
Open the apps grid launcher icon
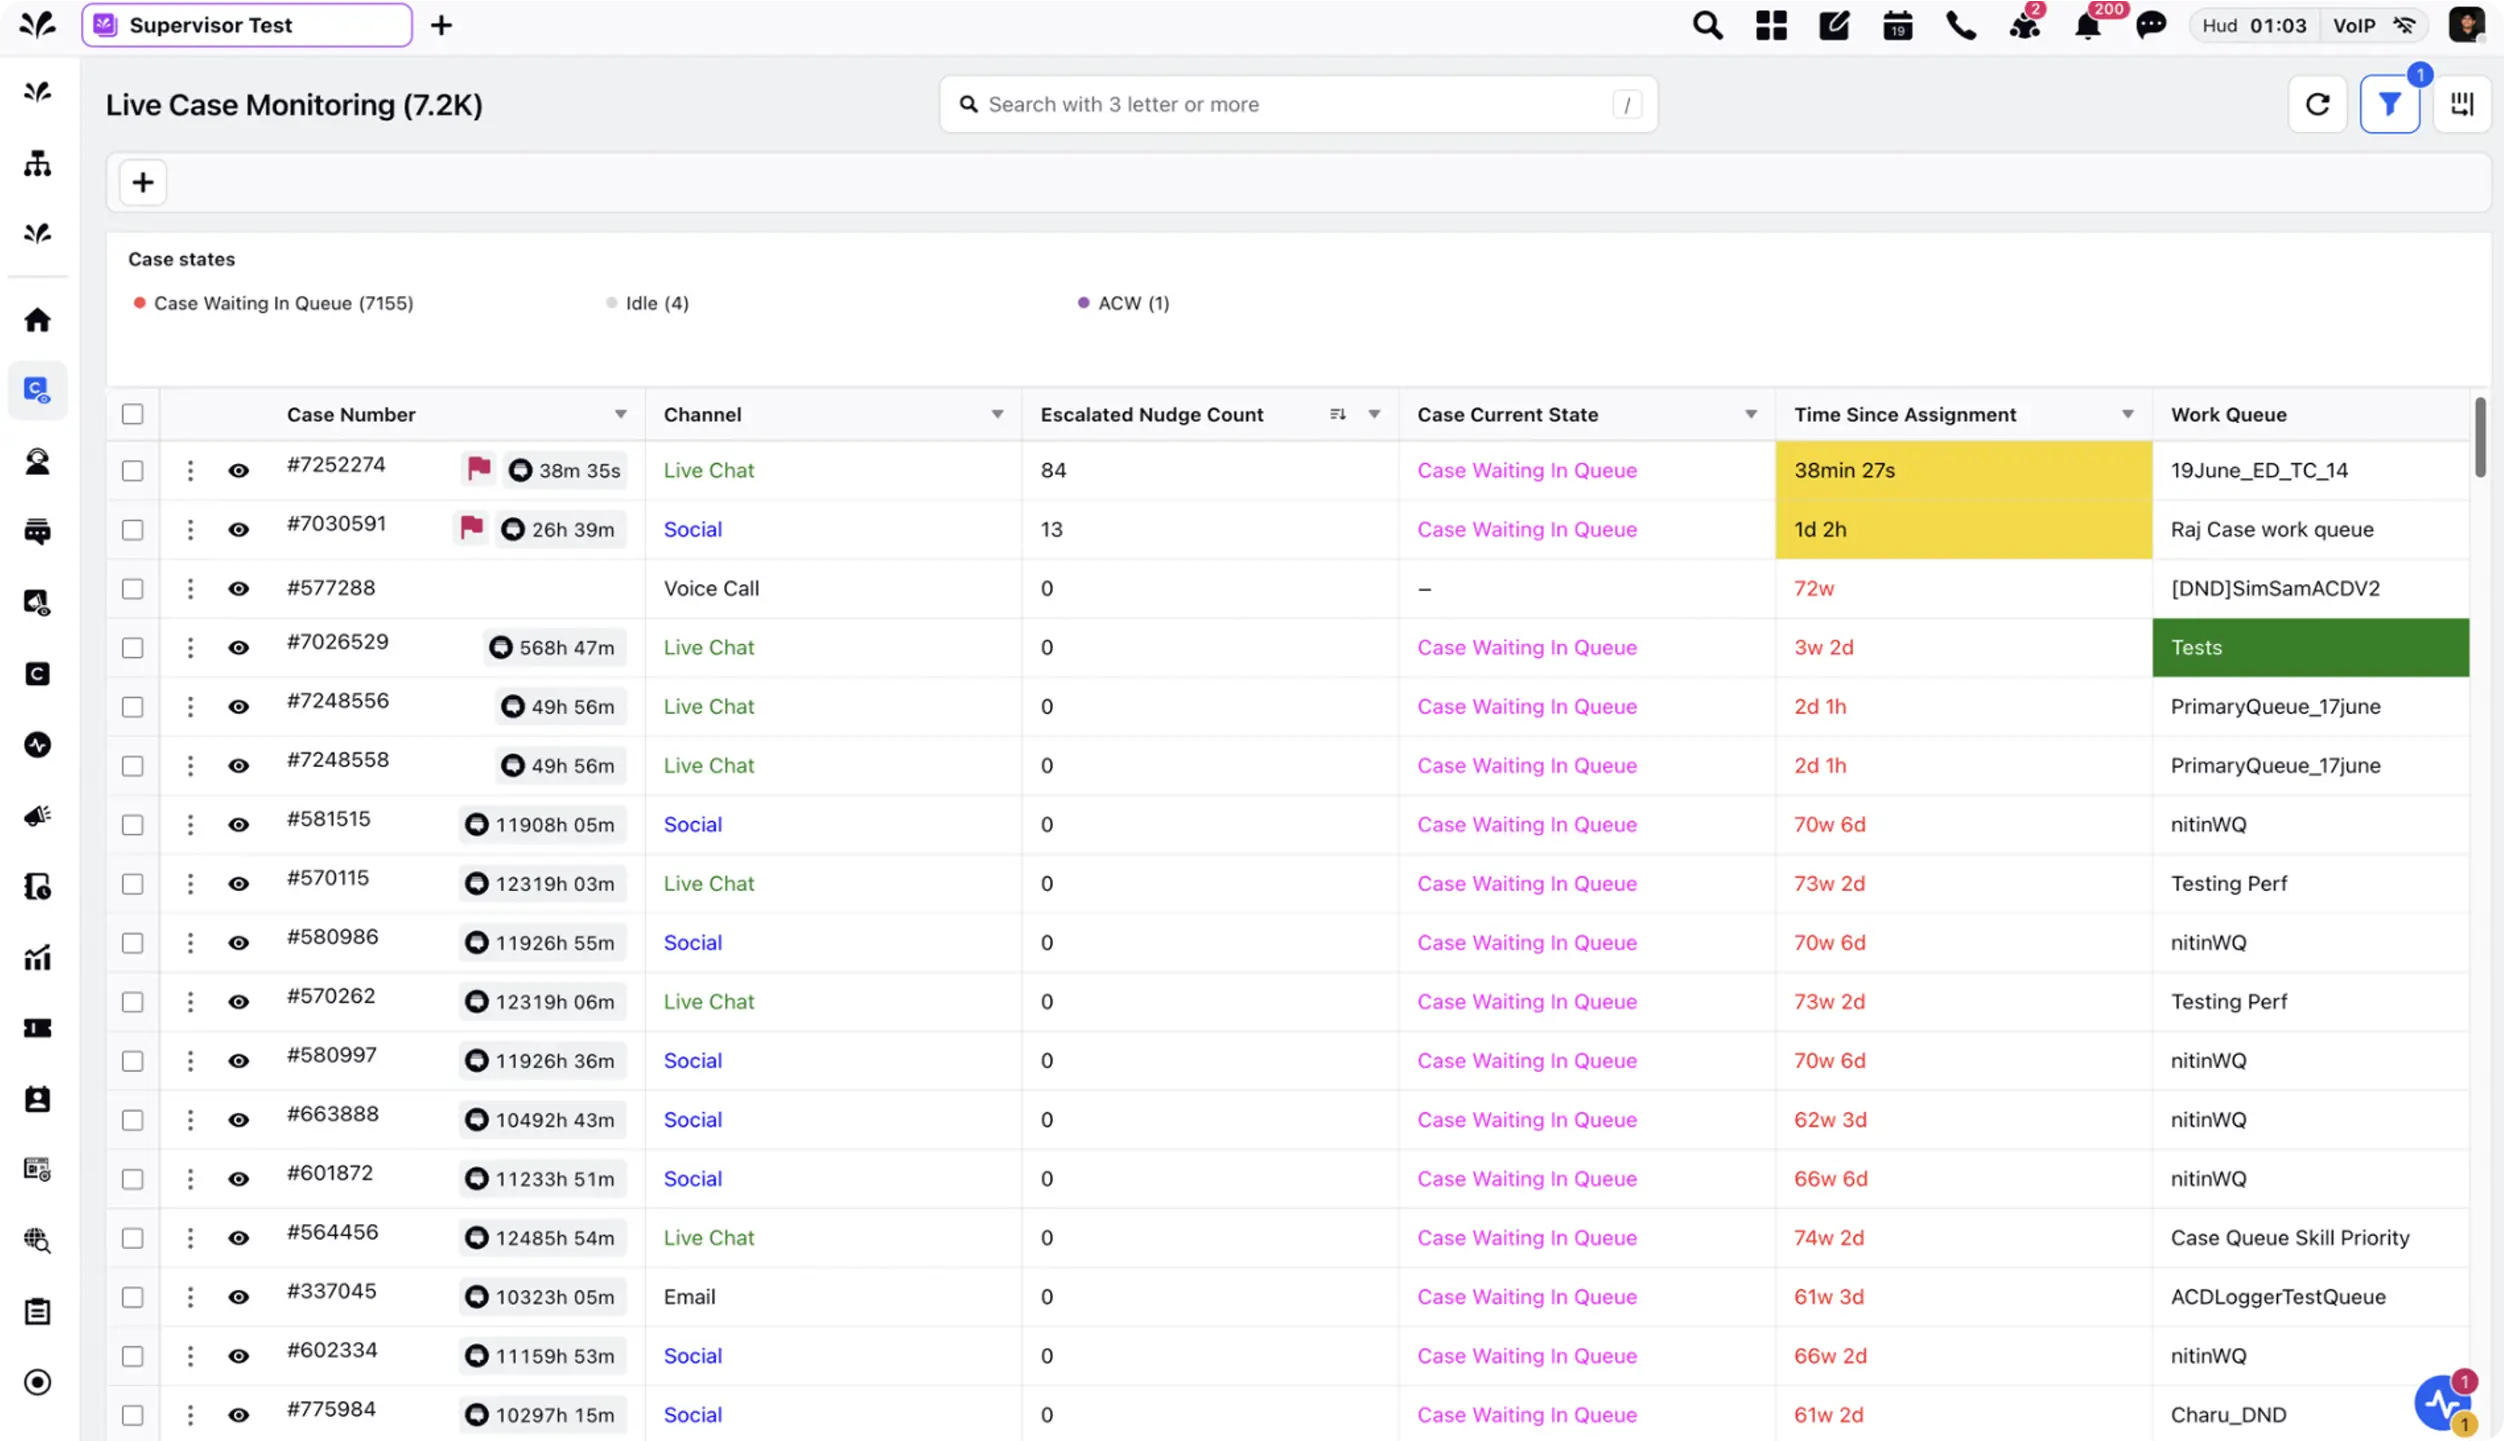(x=1771, y=25)
